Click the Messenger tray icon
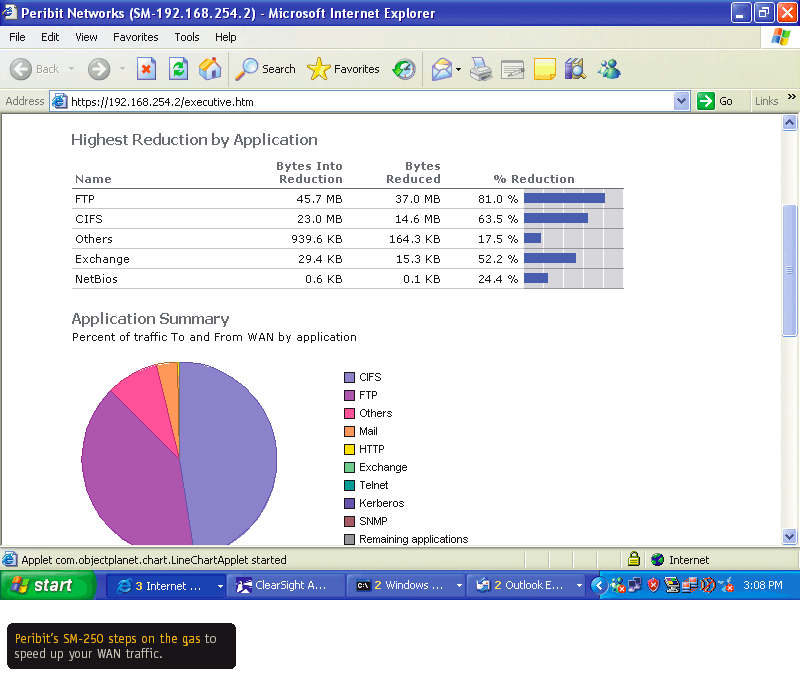Screen dimensions: 800x683 pos(618,585)
